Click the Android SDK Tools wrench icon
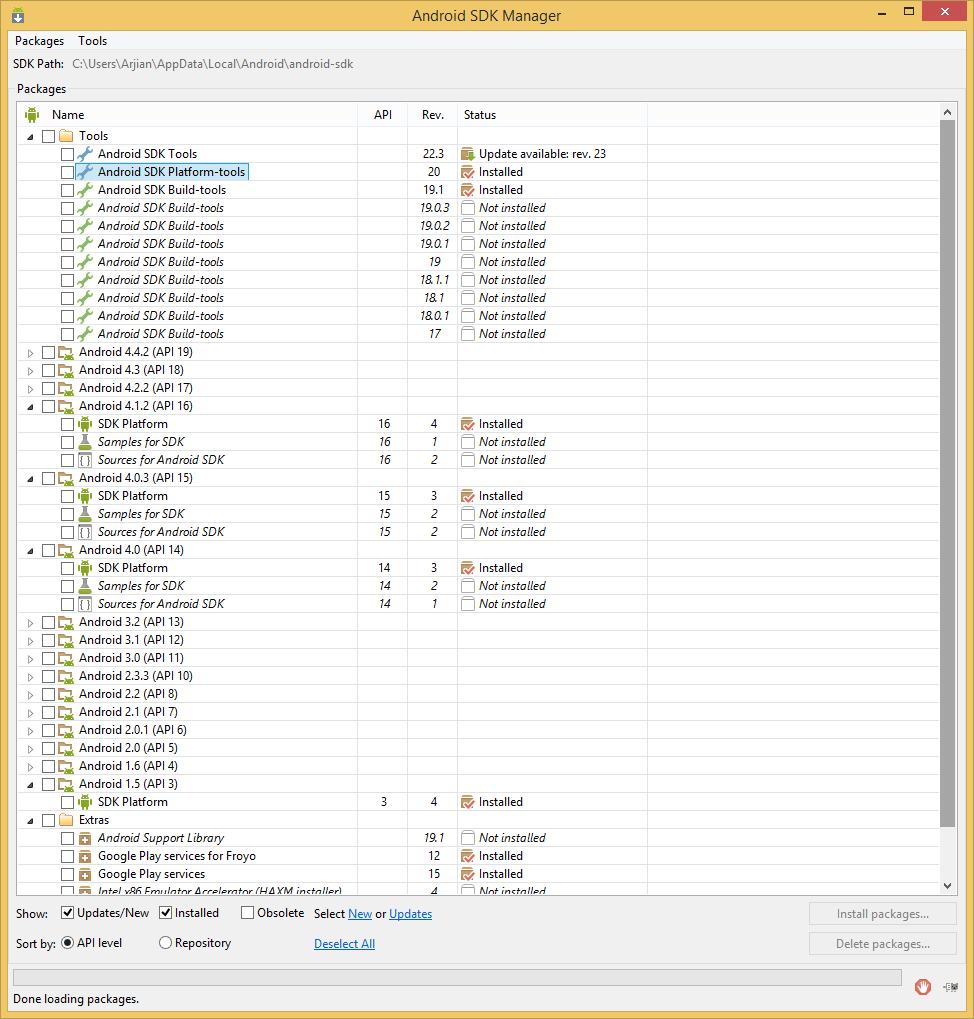This screenshot has width=974, height=1019. pyautogui.click(x=85, y=154)
